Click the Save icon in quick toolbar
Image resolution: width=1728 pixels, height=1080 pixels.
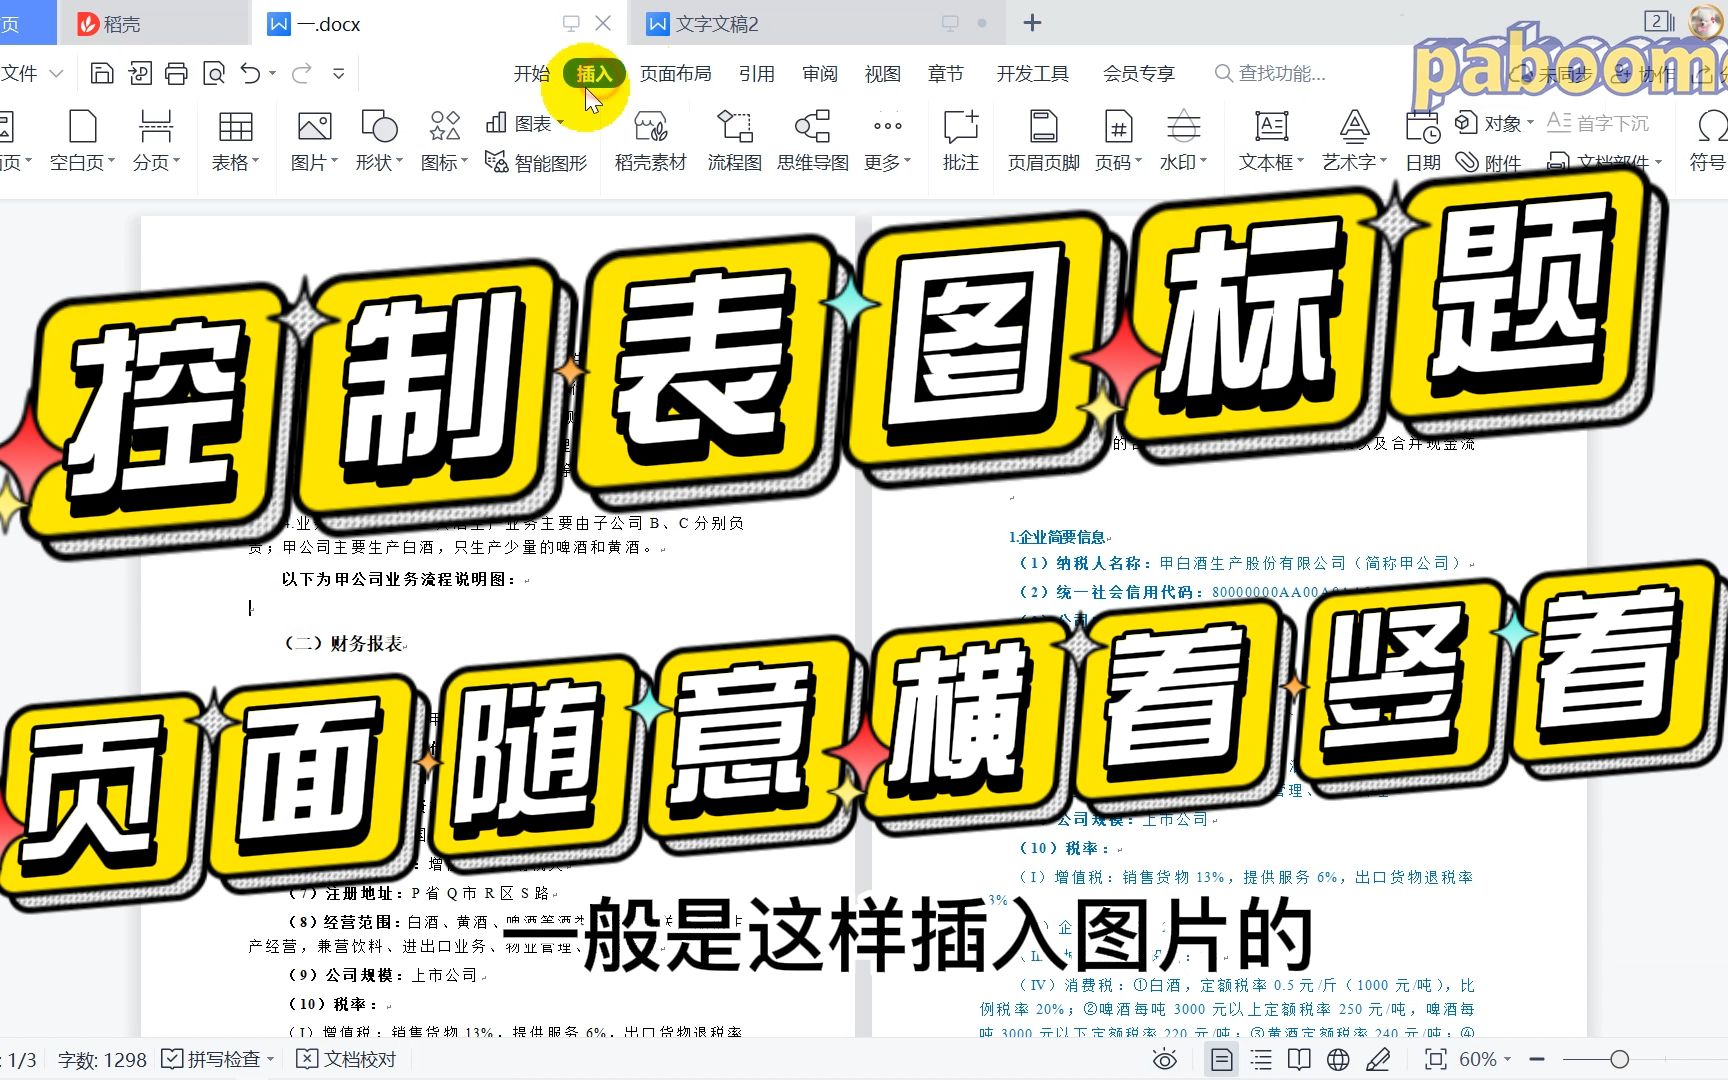pyautogui.click(x=101, y=73)
